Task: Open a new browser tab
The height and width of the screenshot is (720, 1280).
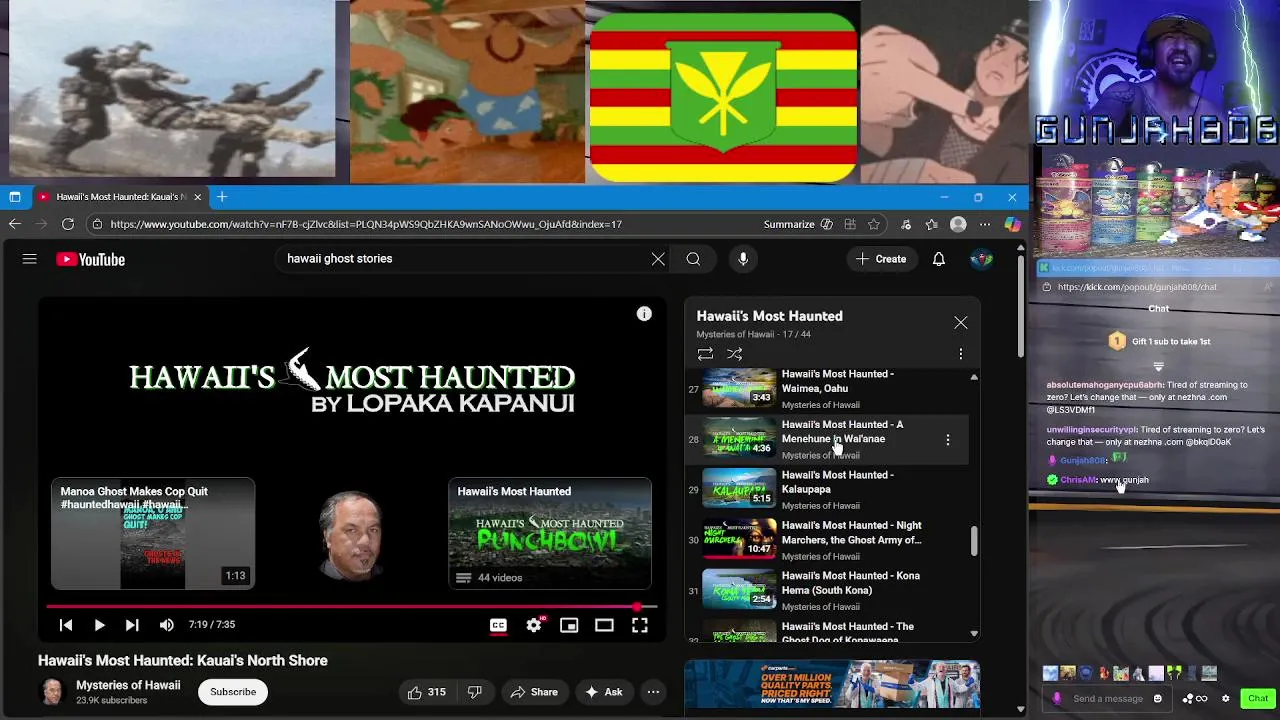Action: [x=222, y=197]
